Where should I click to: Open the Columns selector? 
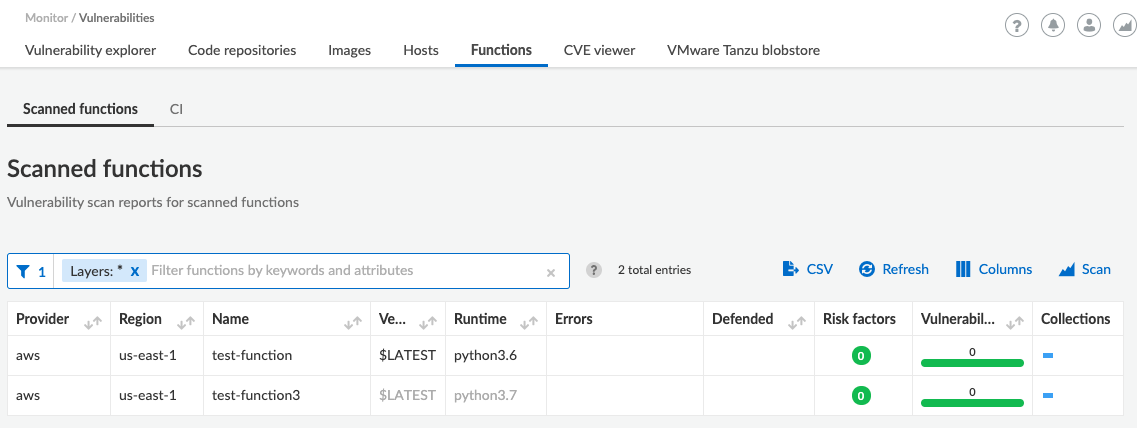pyautogui.click(x=993, y=269)
